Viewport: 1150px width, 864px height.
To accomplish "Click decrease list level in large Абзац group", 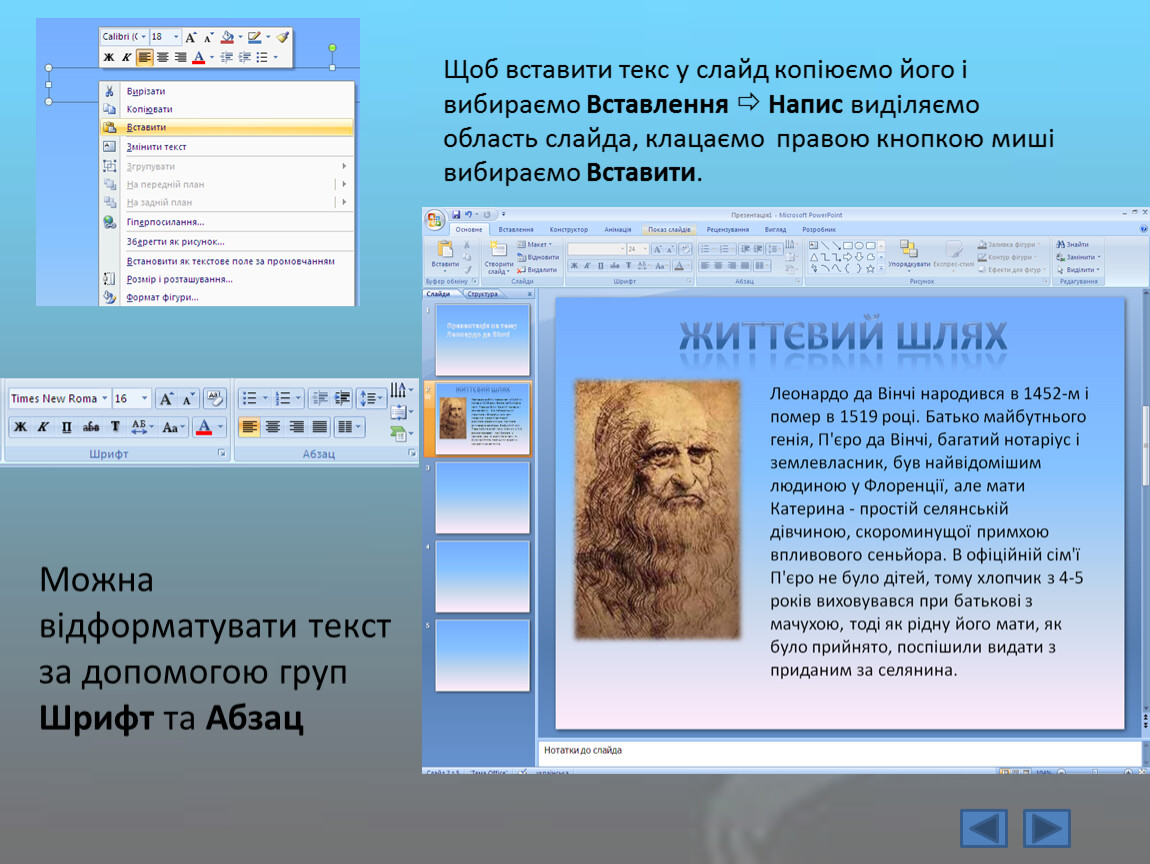I will [x=320, y=398].
